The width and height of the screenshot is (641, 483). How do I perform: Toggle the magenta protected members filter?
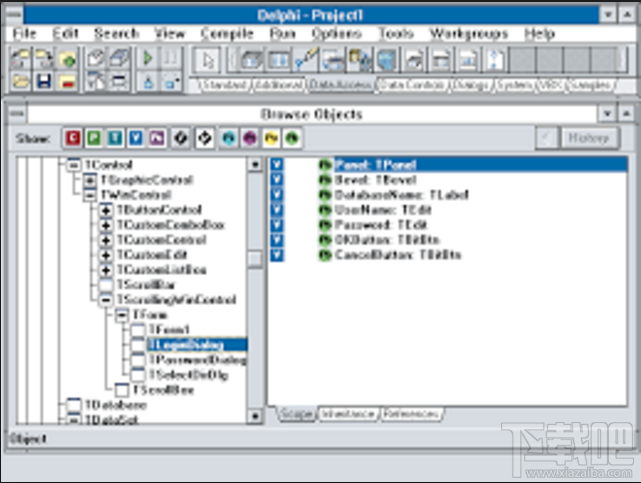pos(250,138)
